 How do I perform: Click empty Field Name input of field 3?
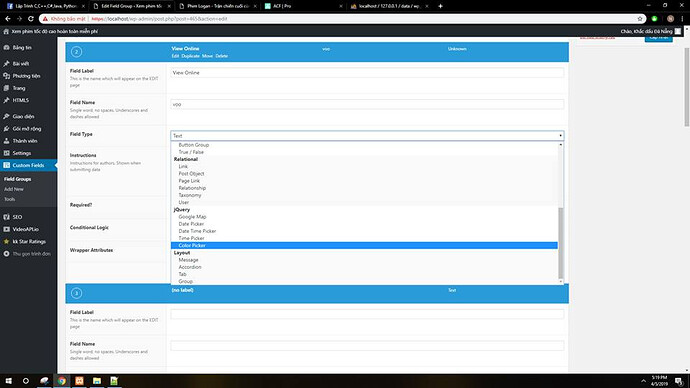(x=367, y=346)
